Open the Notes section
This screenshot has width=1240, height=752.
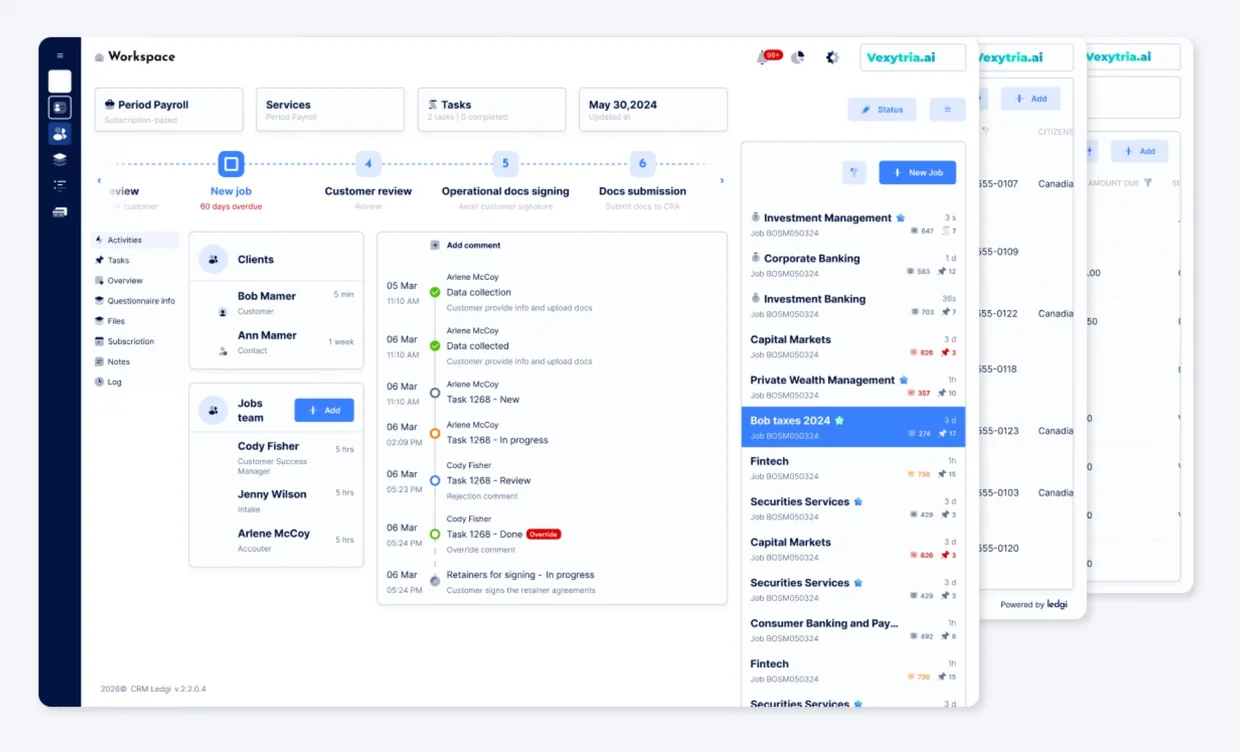pyautogui.click(x=112, y=362)
